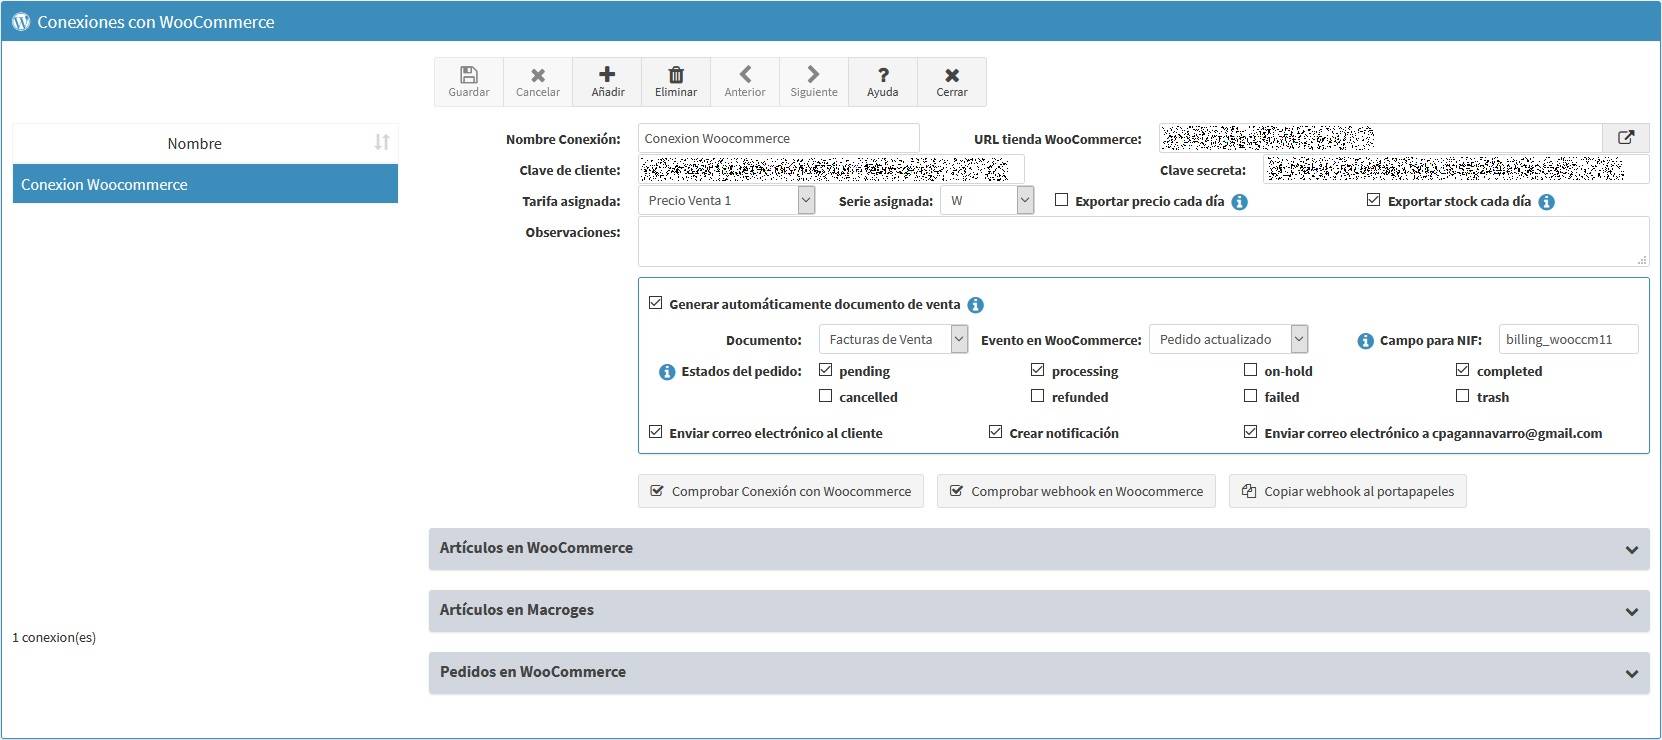Show info for Exportar stock cada día

click(x=1547, y=202)
